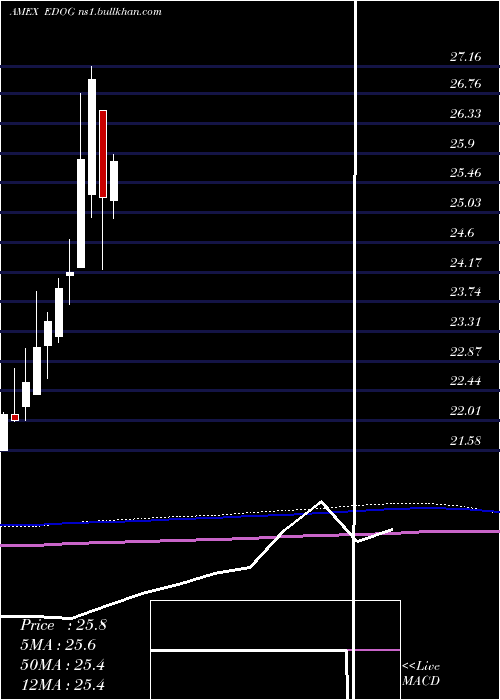Click the 22.44 price axis label
Image resolution: width=500 pixels, height=700 pixels.
tap(465, 381)
